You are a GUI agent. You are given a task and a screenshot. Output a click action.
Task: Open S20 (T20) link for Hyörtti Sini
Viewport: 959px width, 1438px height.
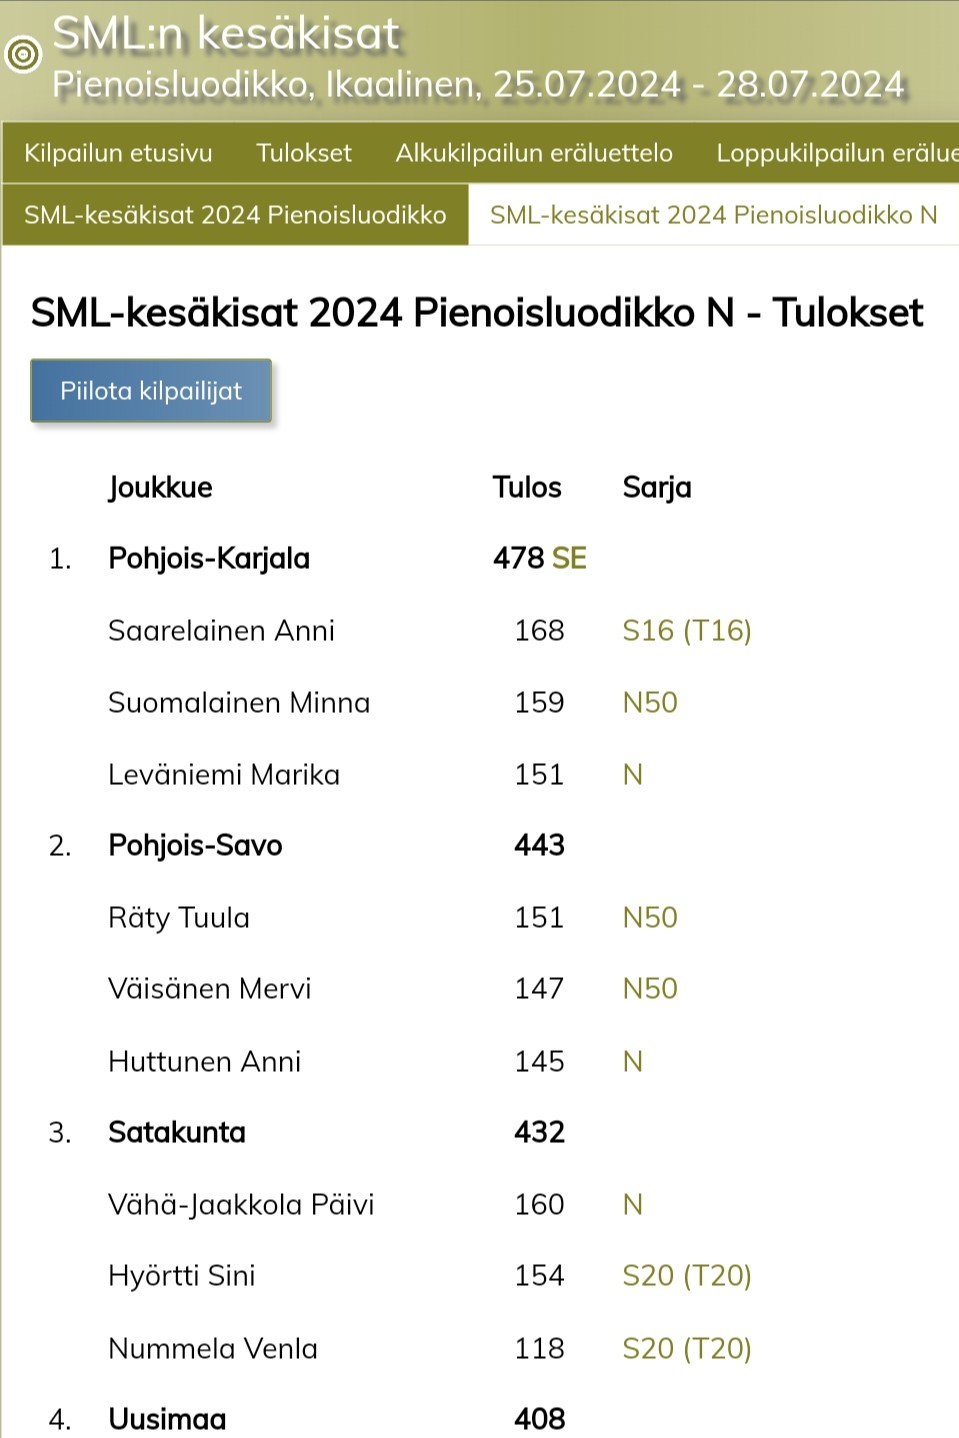pos(686,1276)
